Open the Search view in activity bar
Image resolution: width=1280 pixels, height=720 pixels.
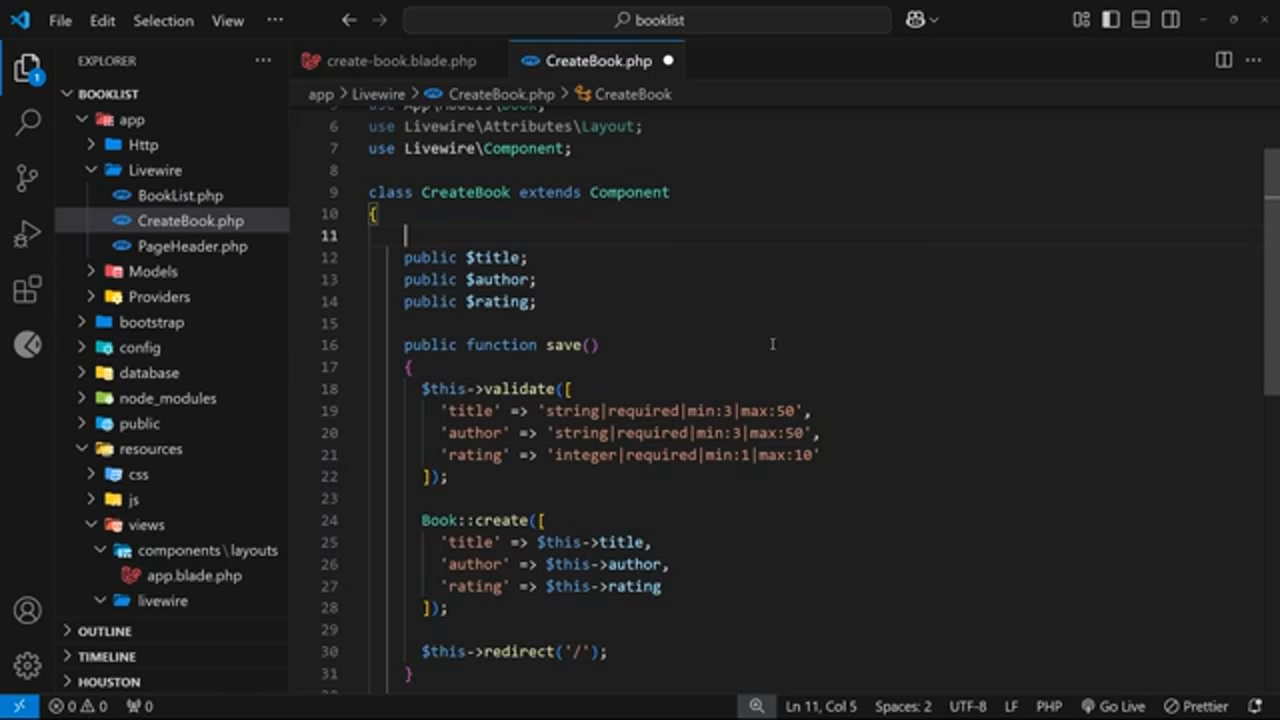pos(27,123)
